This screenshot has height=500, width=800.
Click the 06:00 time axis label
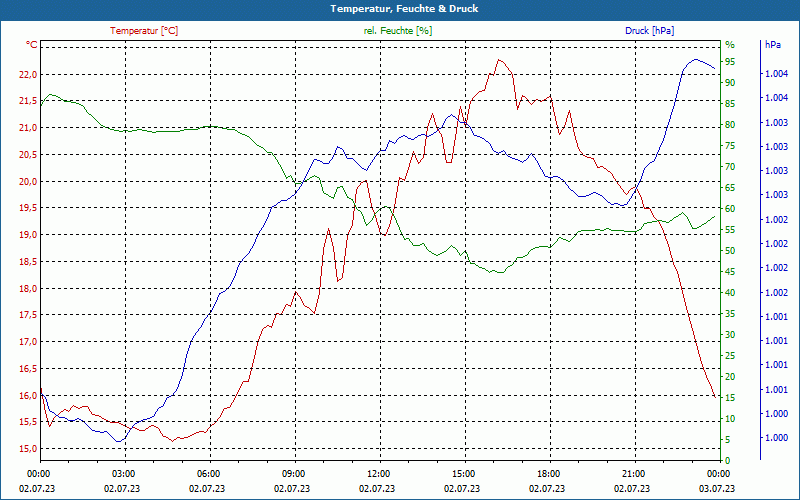(x=207, y=474)
